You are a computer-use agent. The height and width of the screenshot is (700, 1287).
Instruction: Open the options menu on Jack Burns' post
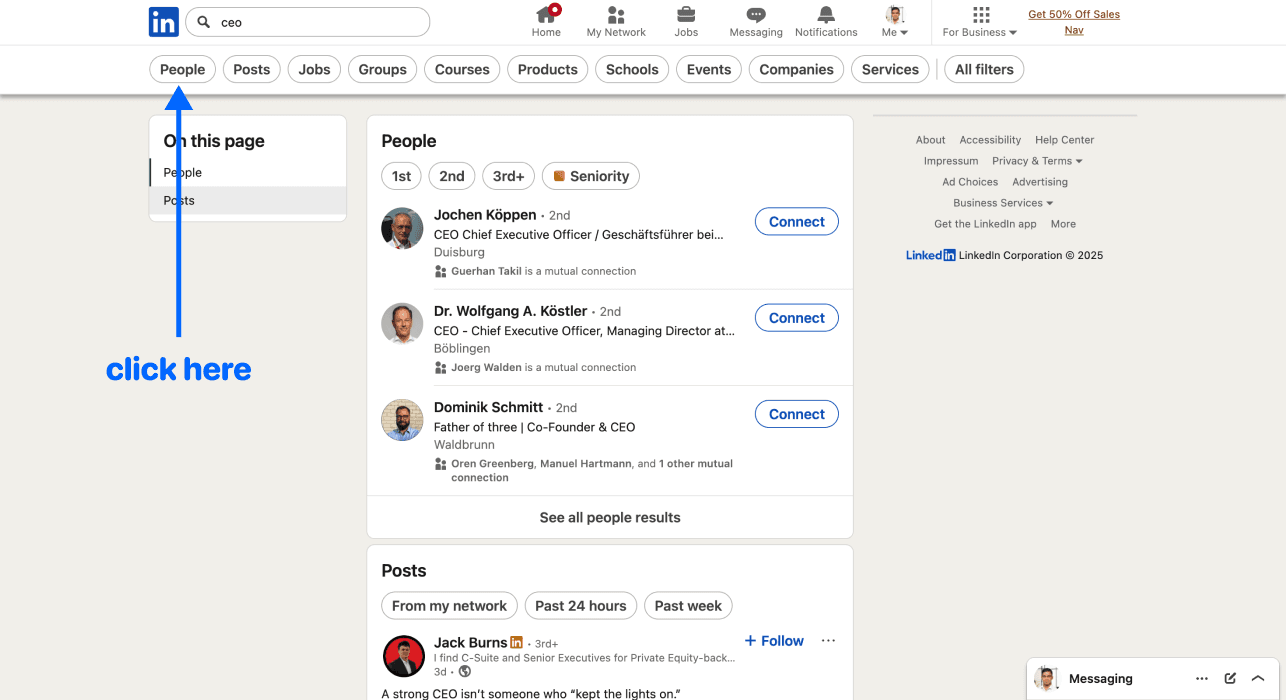(x=828, y=640)
